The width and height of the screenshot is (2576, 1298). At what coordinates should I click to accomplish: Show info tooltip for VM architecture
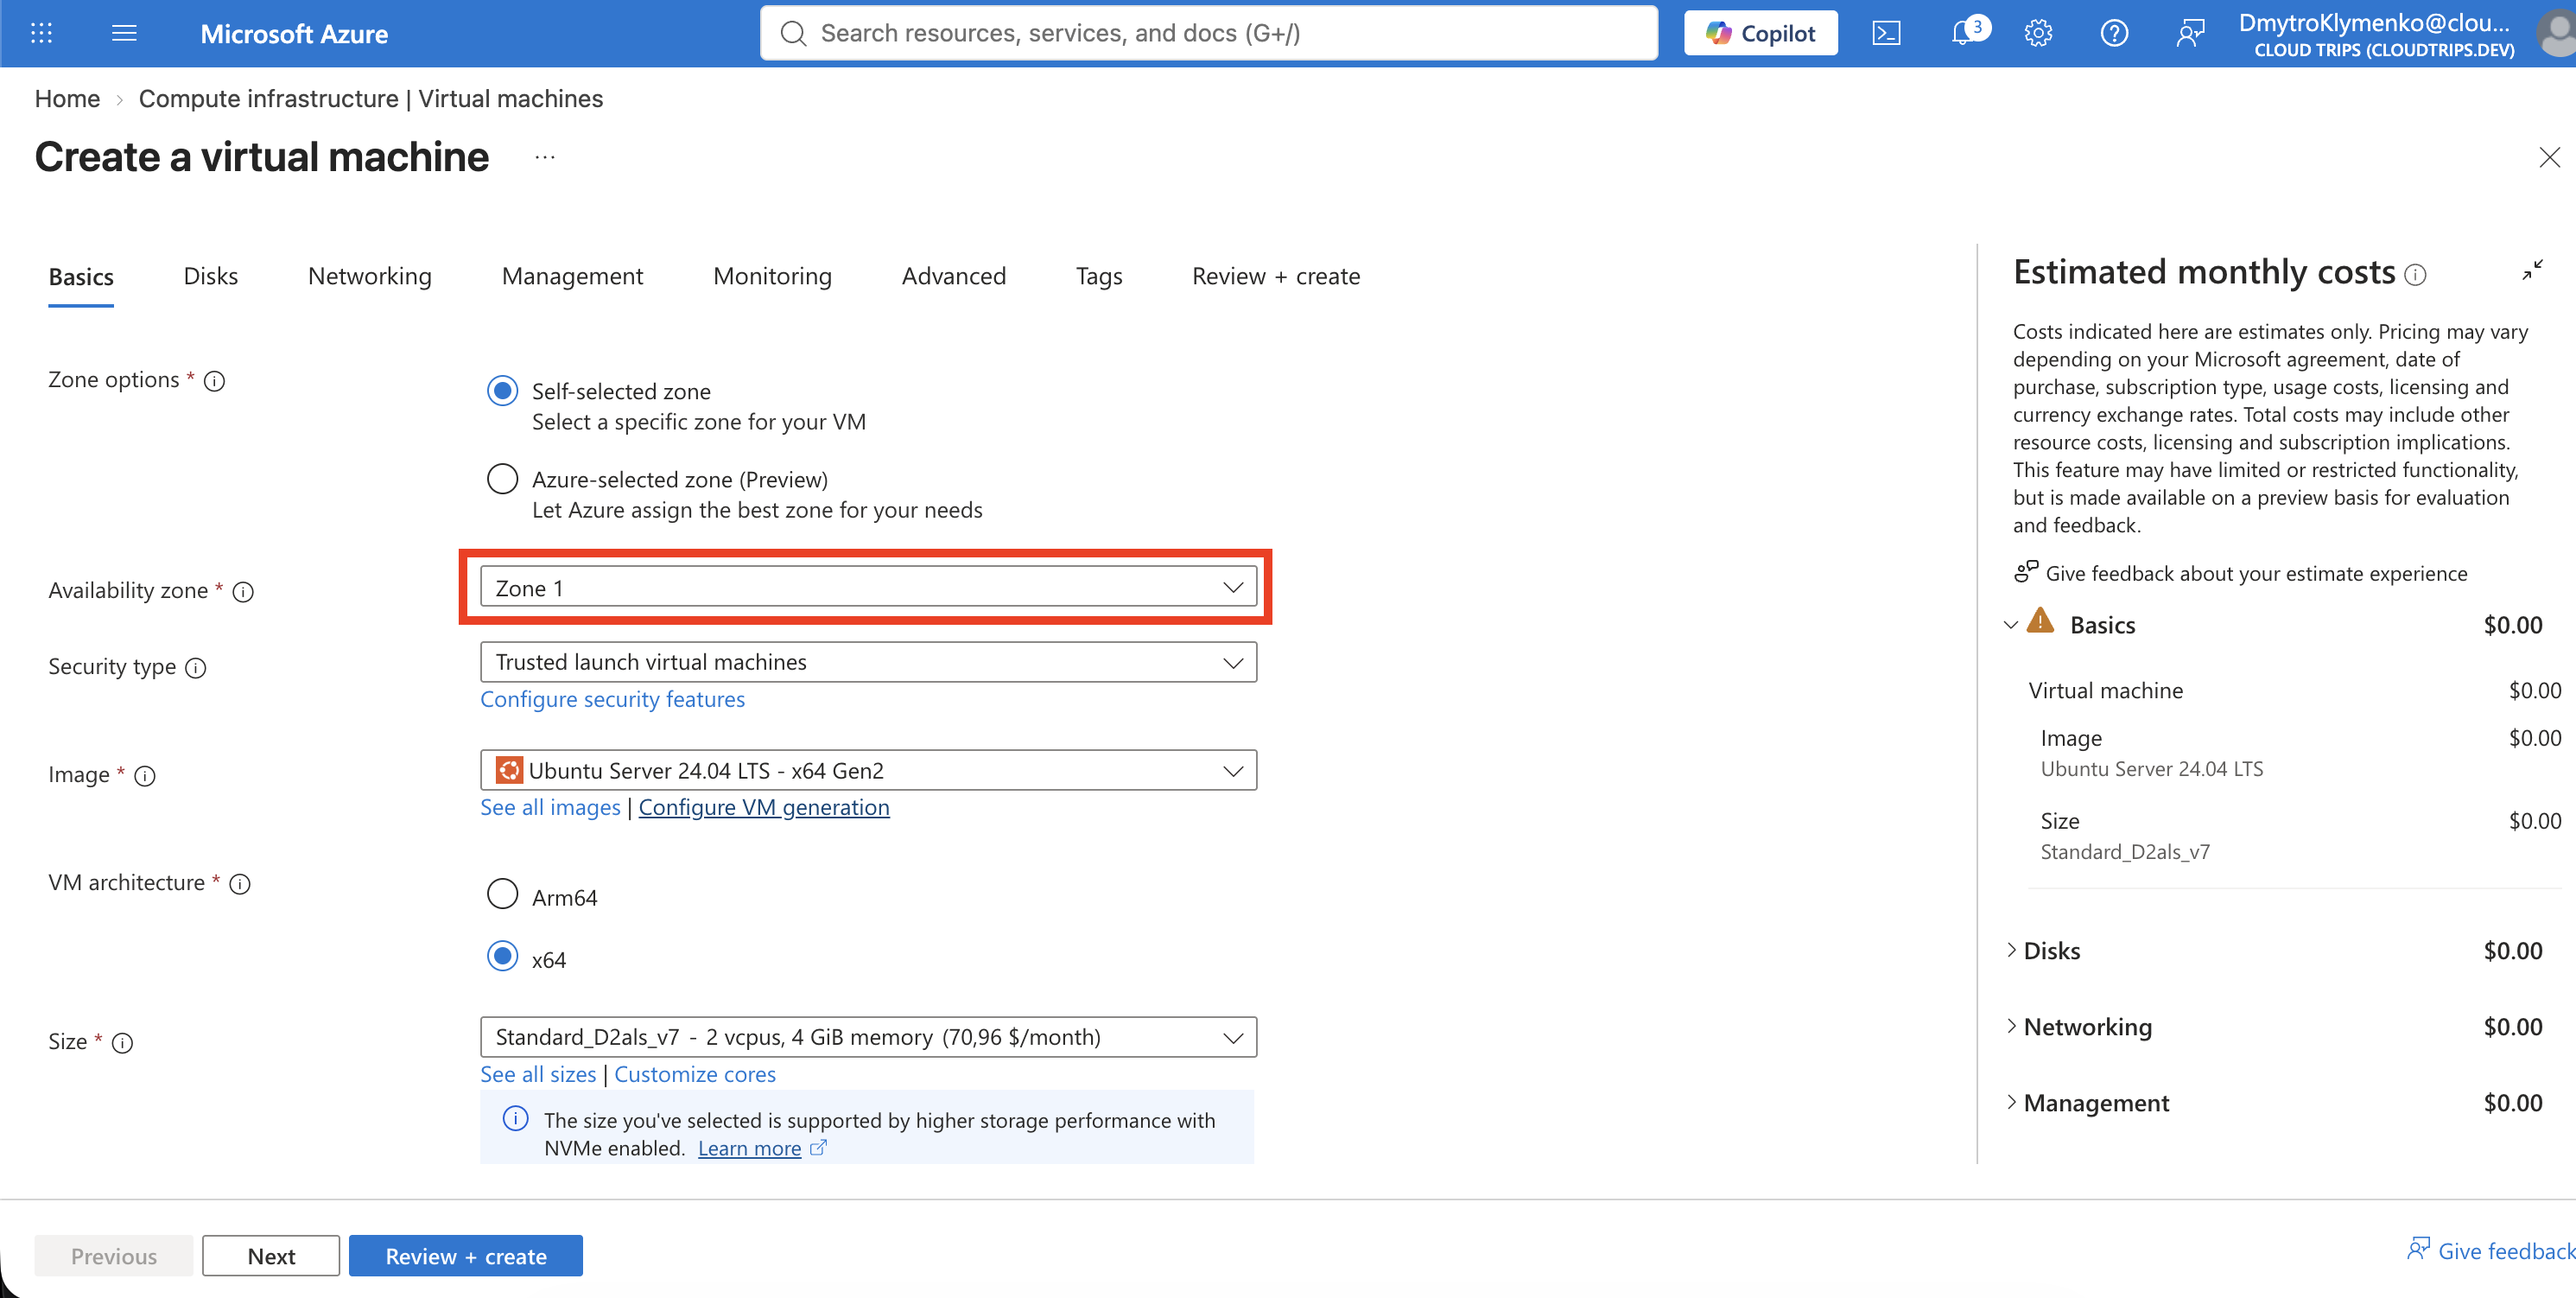click(x=240, y=884)
